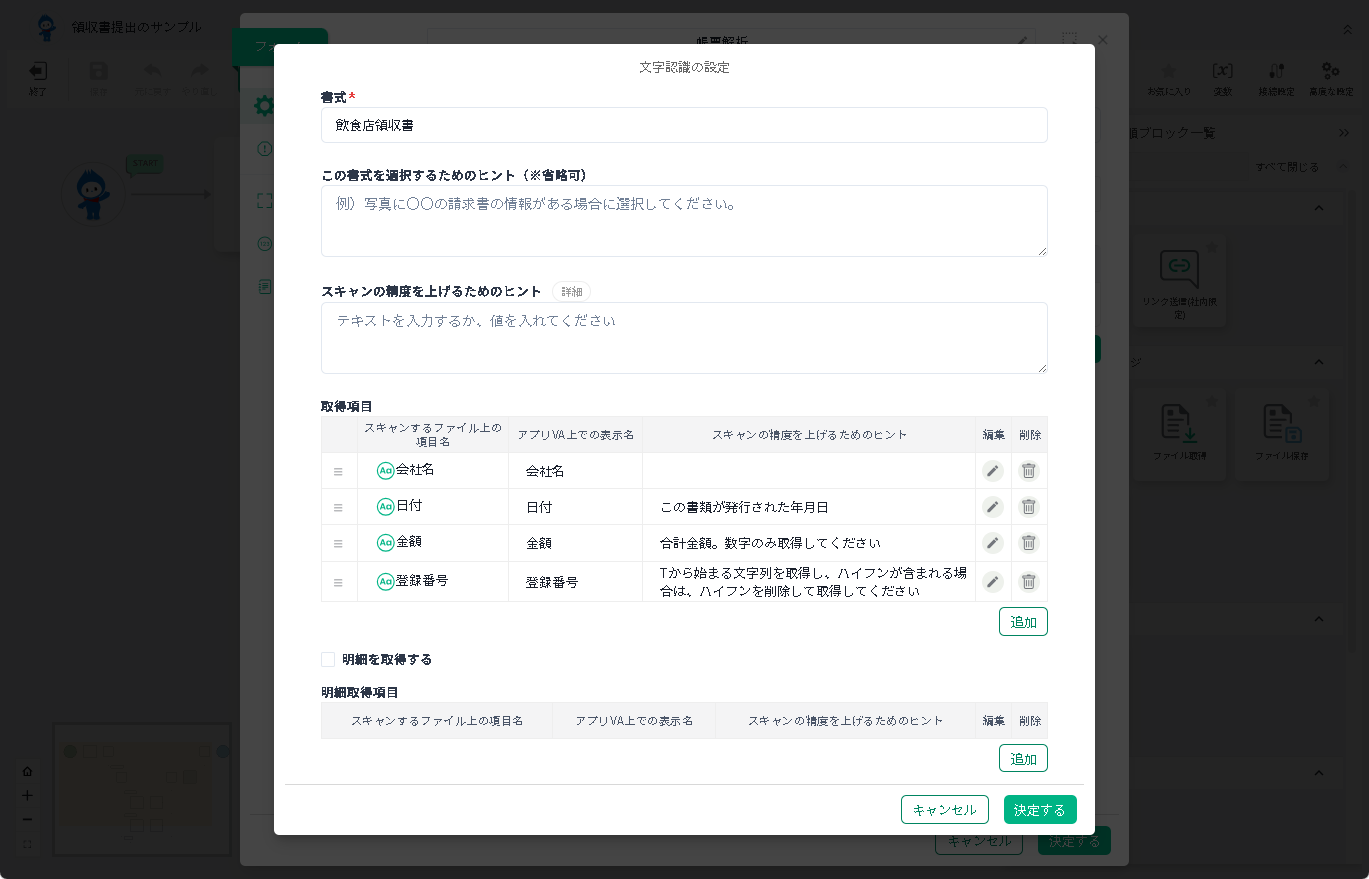Open editor for 登録番号 row
This screenshot has width=1369, height=879.
coord(992,582)
